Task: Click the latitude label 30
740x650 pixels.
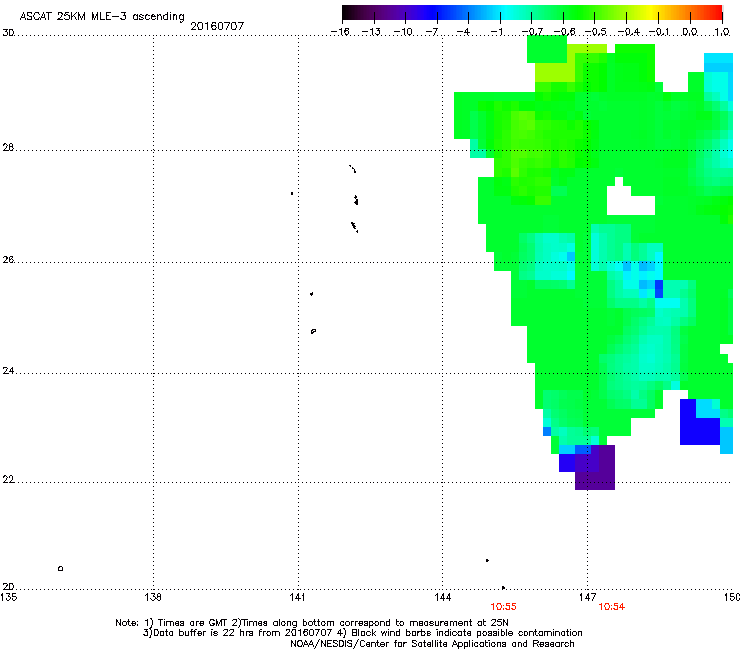Action: click(x=8, y=33)
